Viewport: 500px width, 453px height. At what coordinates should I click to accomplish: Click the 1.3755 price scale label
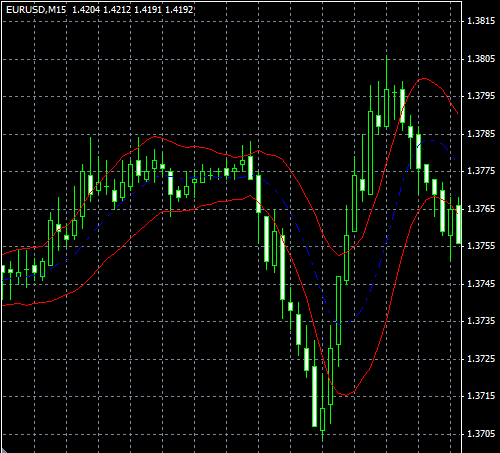(x=481, y=246)
